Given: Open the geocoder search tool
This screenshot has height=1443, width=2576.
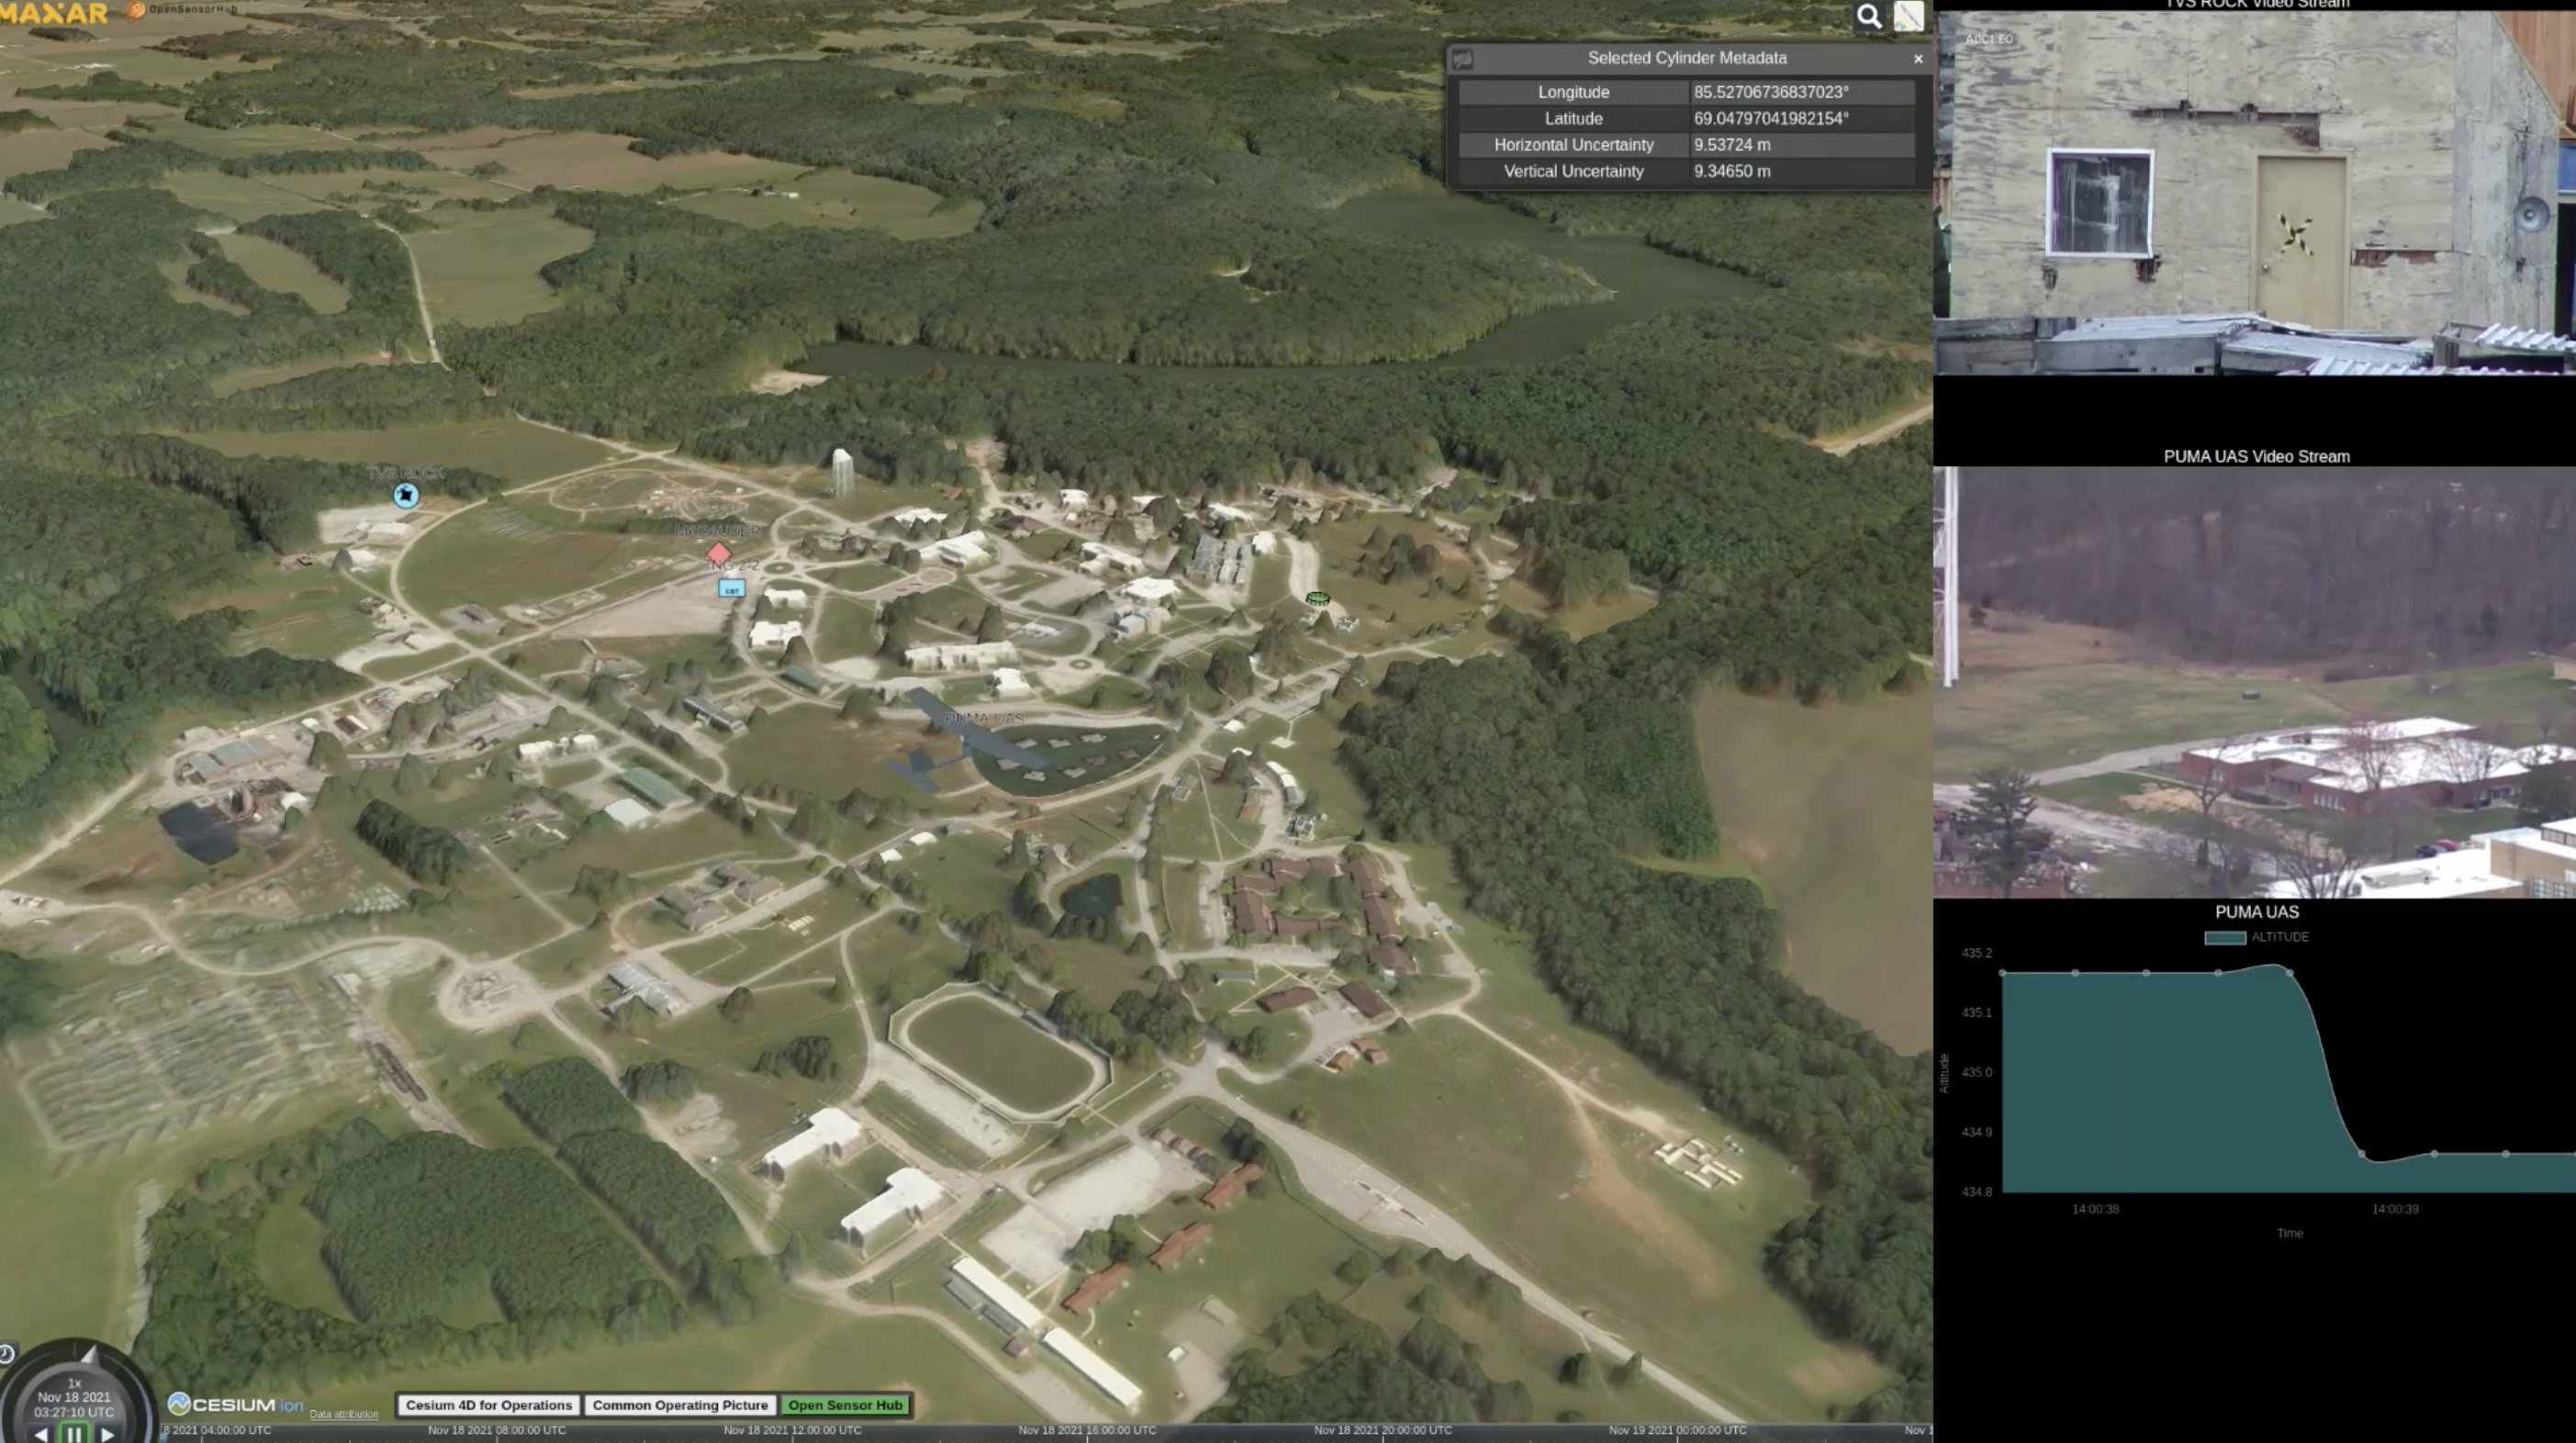Looking at the screenshot, I should click(1868, 16).
